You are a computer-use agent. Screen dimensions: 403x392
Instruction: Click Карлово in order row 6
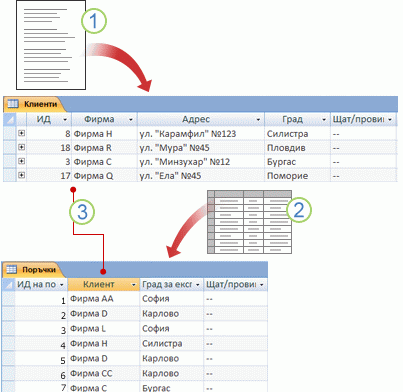pos(172,374)
